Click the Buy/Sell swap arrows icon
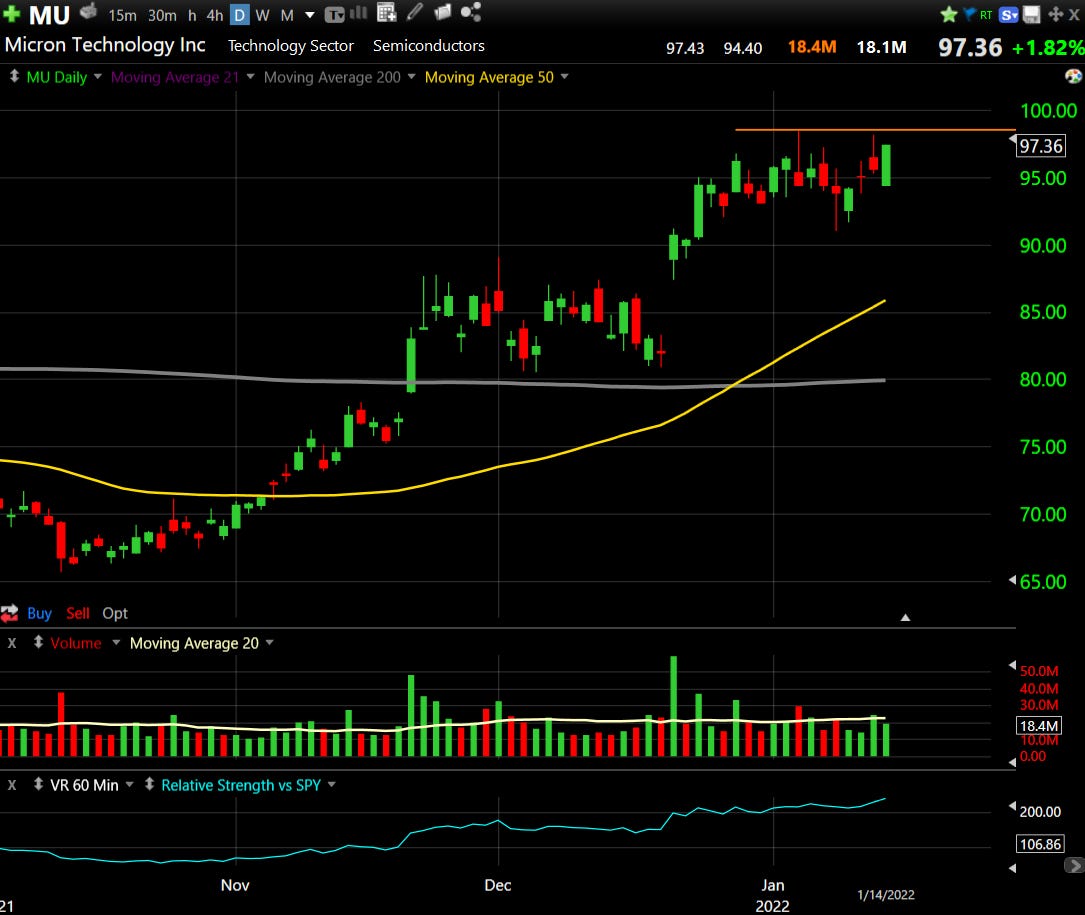Screen dimensions: 1085x915 pyautogui.click(x=10, y=613)
